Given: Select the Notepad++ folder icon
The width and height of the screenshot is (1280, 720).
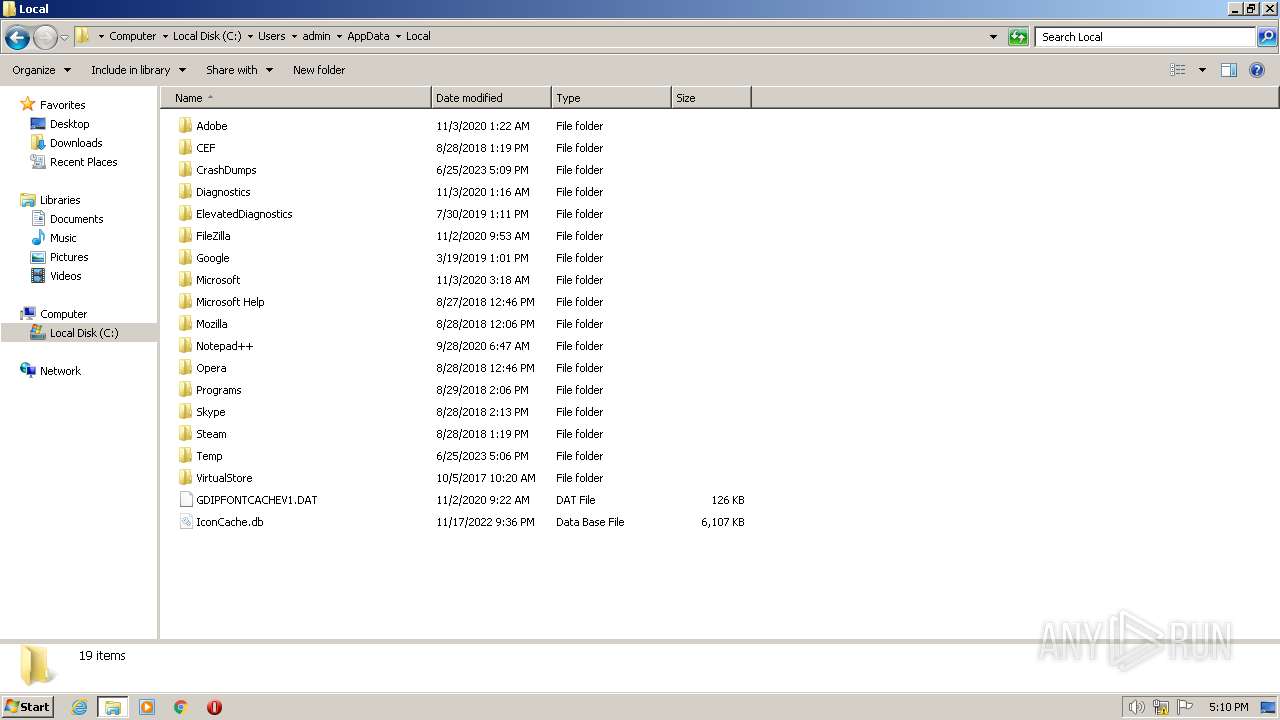Looking at the screenshot, I should [x=185, y=346].
